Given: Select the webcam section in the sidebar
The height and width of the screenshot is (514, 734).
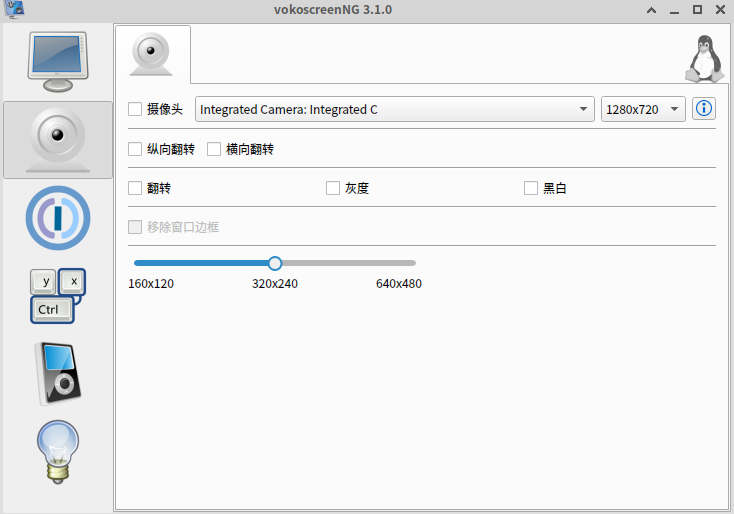Looking at the screenshot, I should [x=58, y=140].
